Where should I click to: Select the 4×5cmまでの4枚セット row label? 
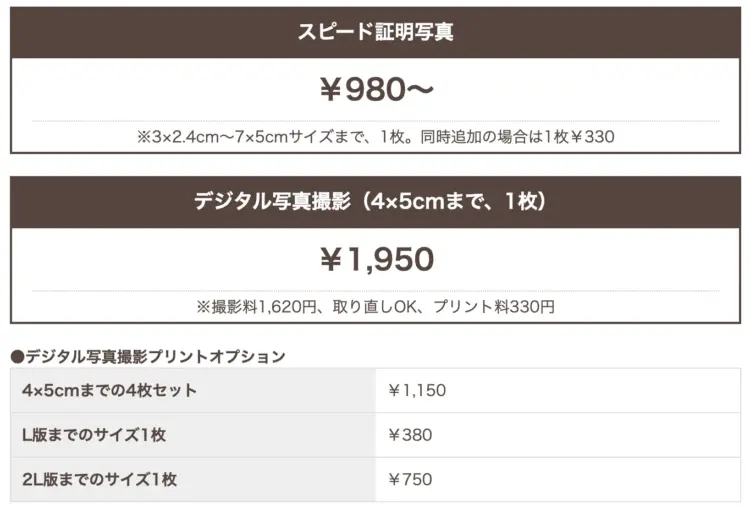coord(109,390)
